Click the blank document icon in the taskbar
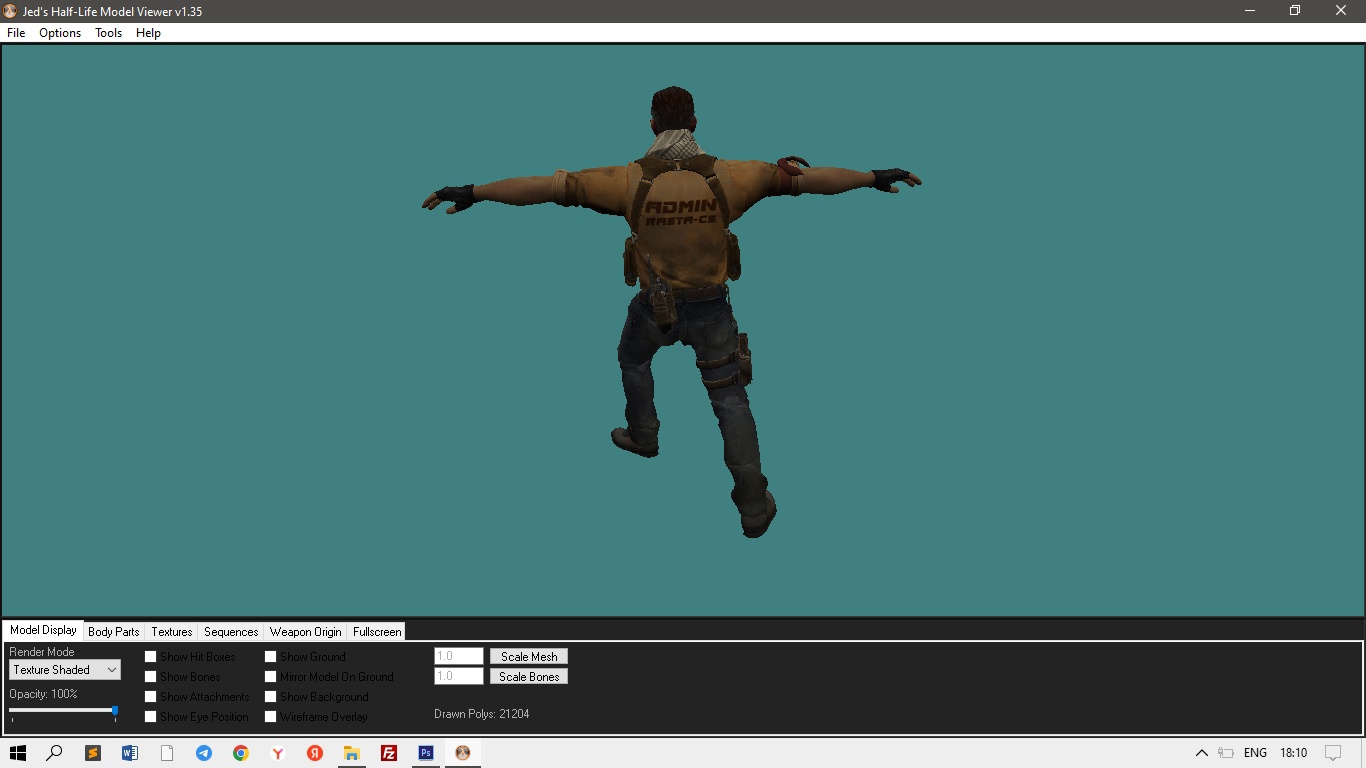 pos(167,753)
